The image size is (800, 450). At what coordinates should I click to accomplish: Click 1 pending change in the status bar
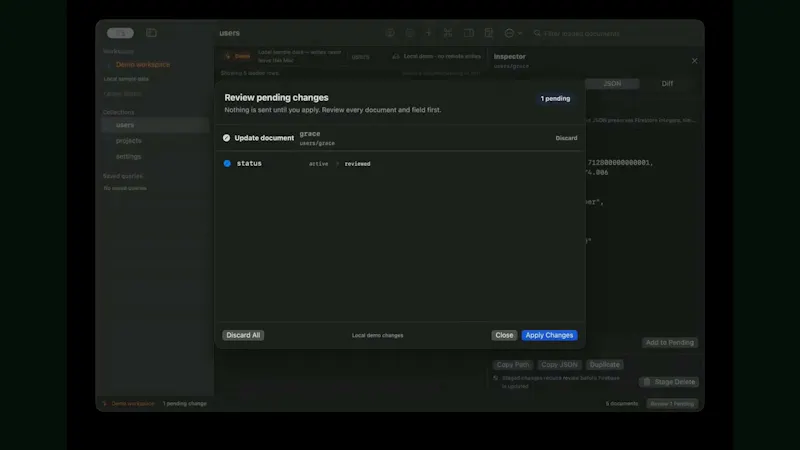click(x=185, y=404)
